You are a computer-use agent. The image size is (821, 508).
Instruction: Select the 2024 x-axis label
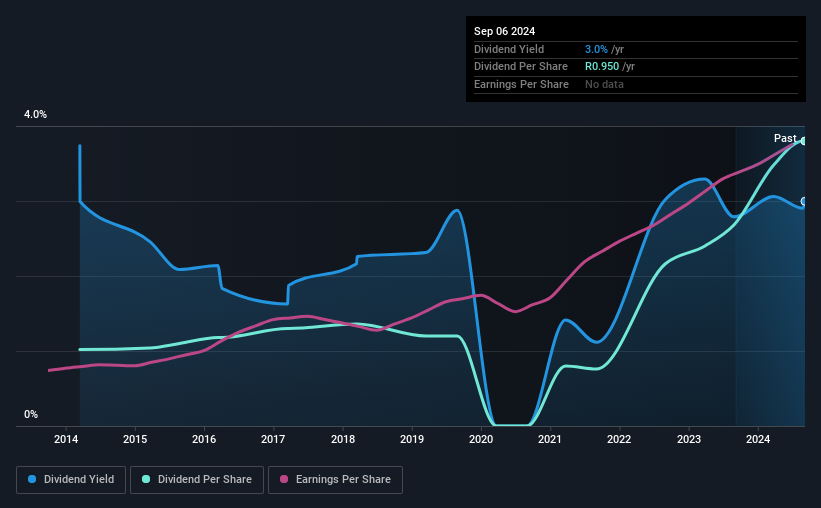[758, 439]
